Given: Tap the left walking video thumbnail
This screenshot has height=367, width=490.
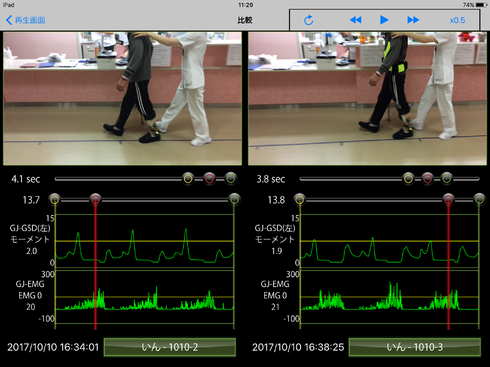Looking at the screenshot, I should pyautogui.click(x=122, y=98).
